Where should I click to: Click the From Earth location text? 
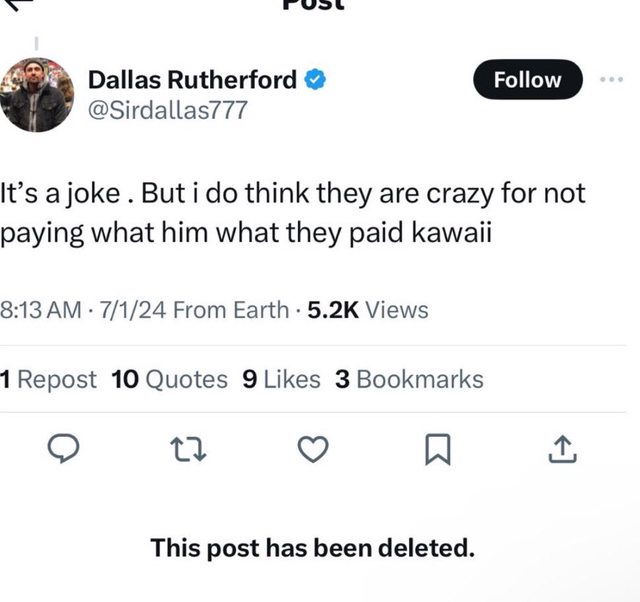(231, 310)
